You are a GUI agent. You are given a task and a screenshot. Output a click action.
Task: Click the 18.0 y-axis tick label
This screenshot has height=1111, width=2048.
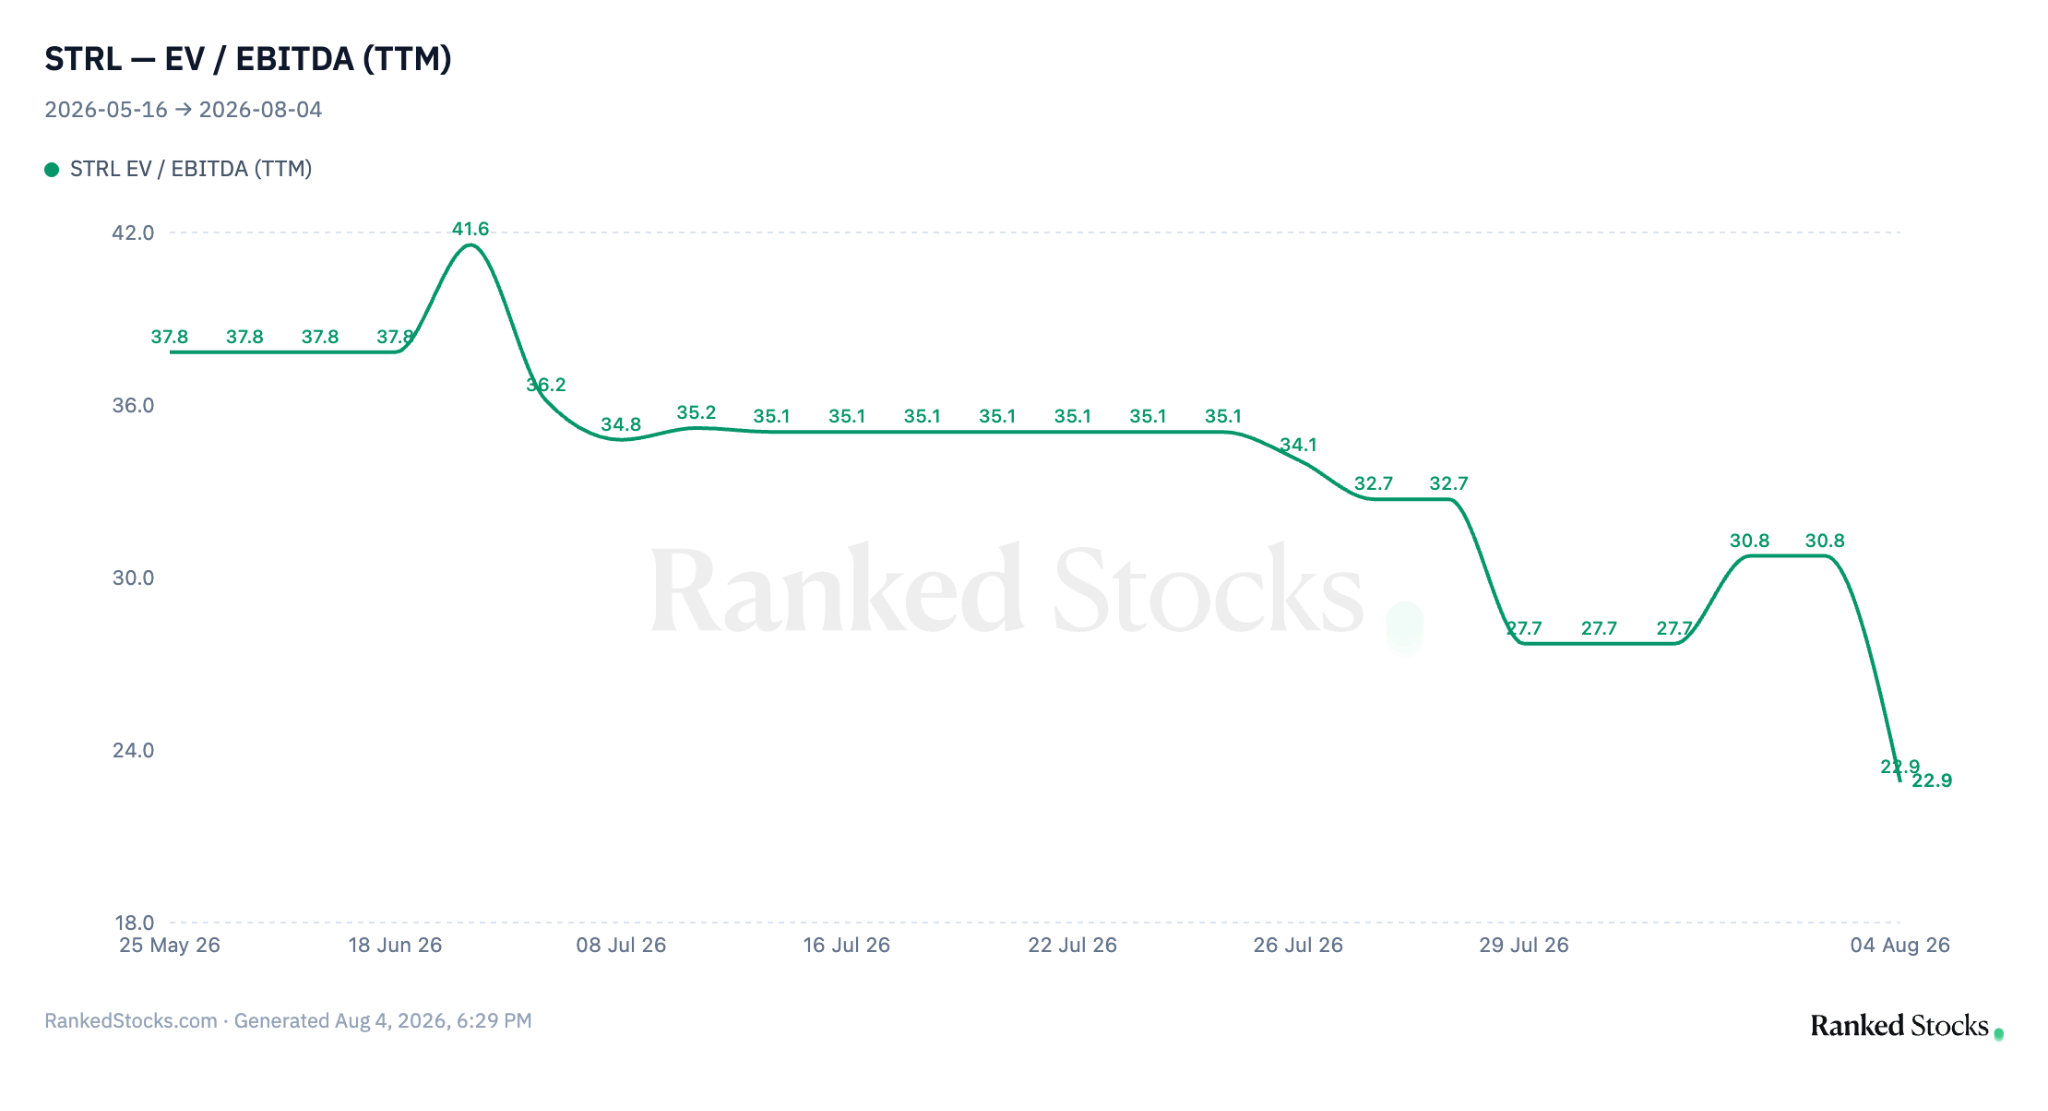[x=133, y=923]
